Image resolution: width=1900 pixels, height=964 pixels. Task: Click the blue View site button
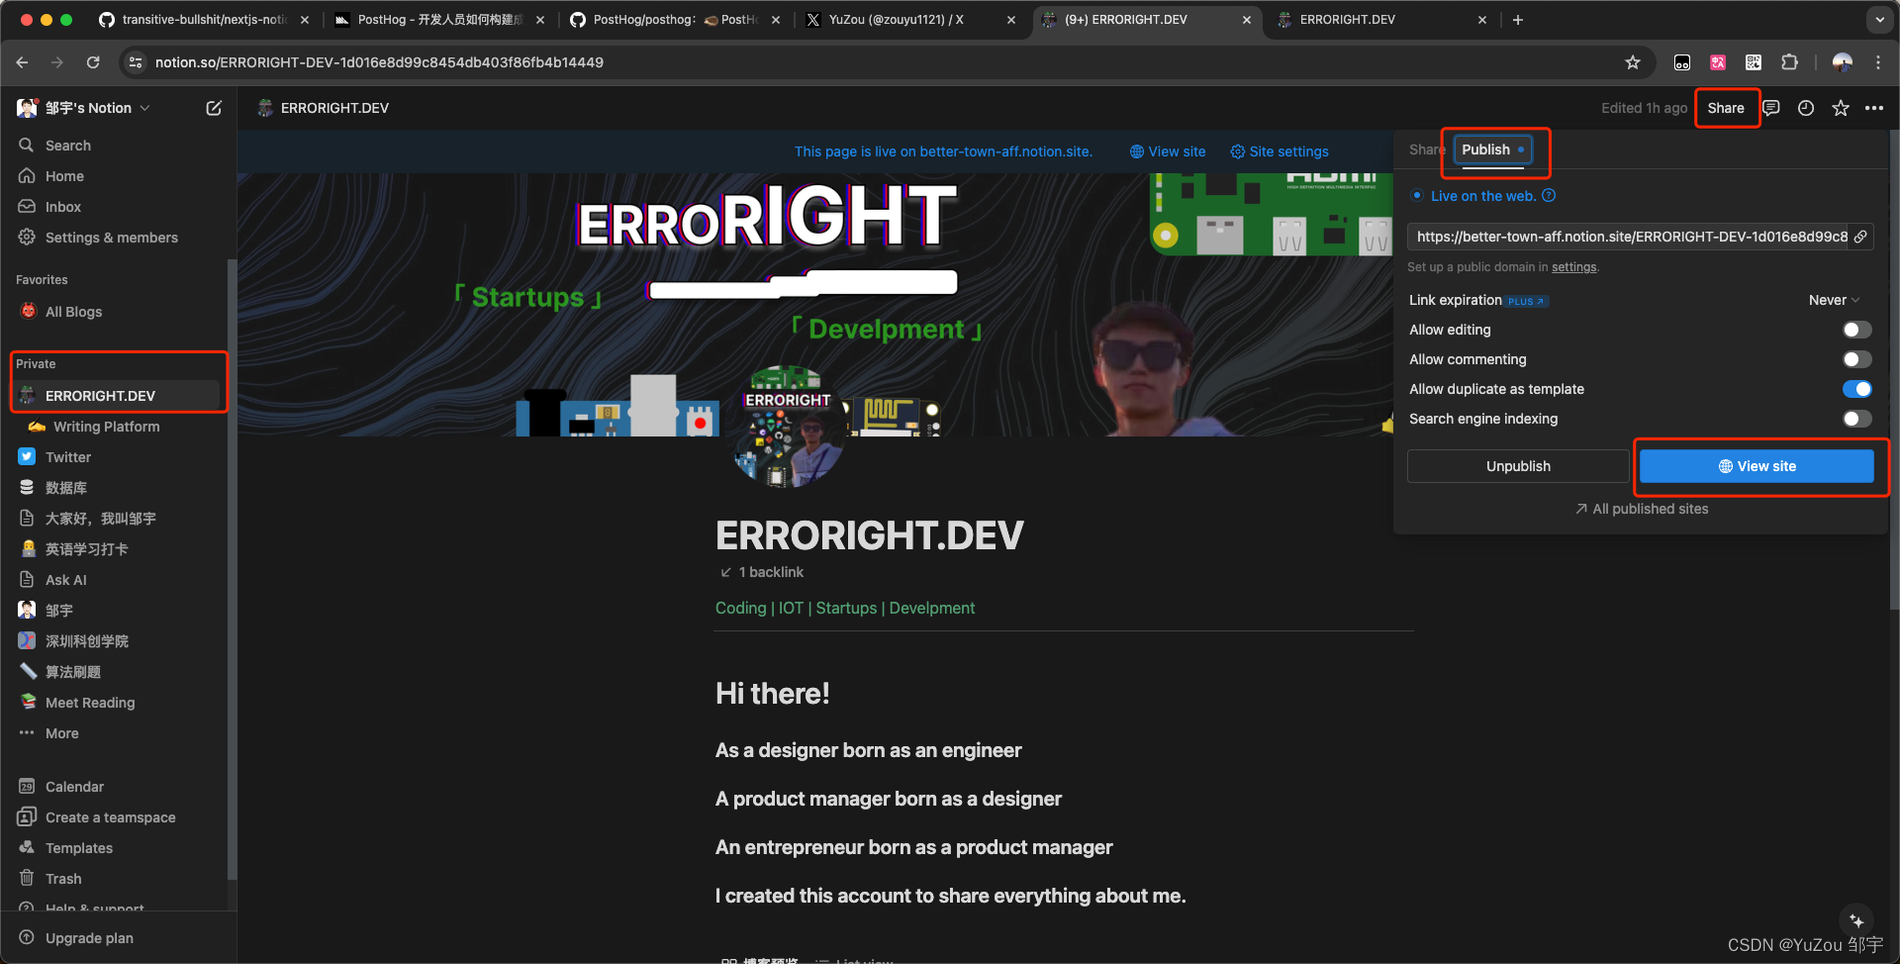(1757, 466)
